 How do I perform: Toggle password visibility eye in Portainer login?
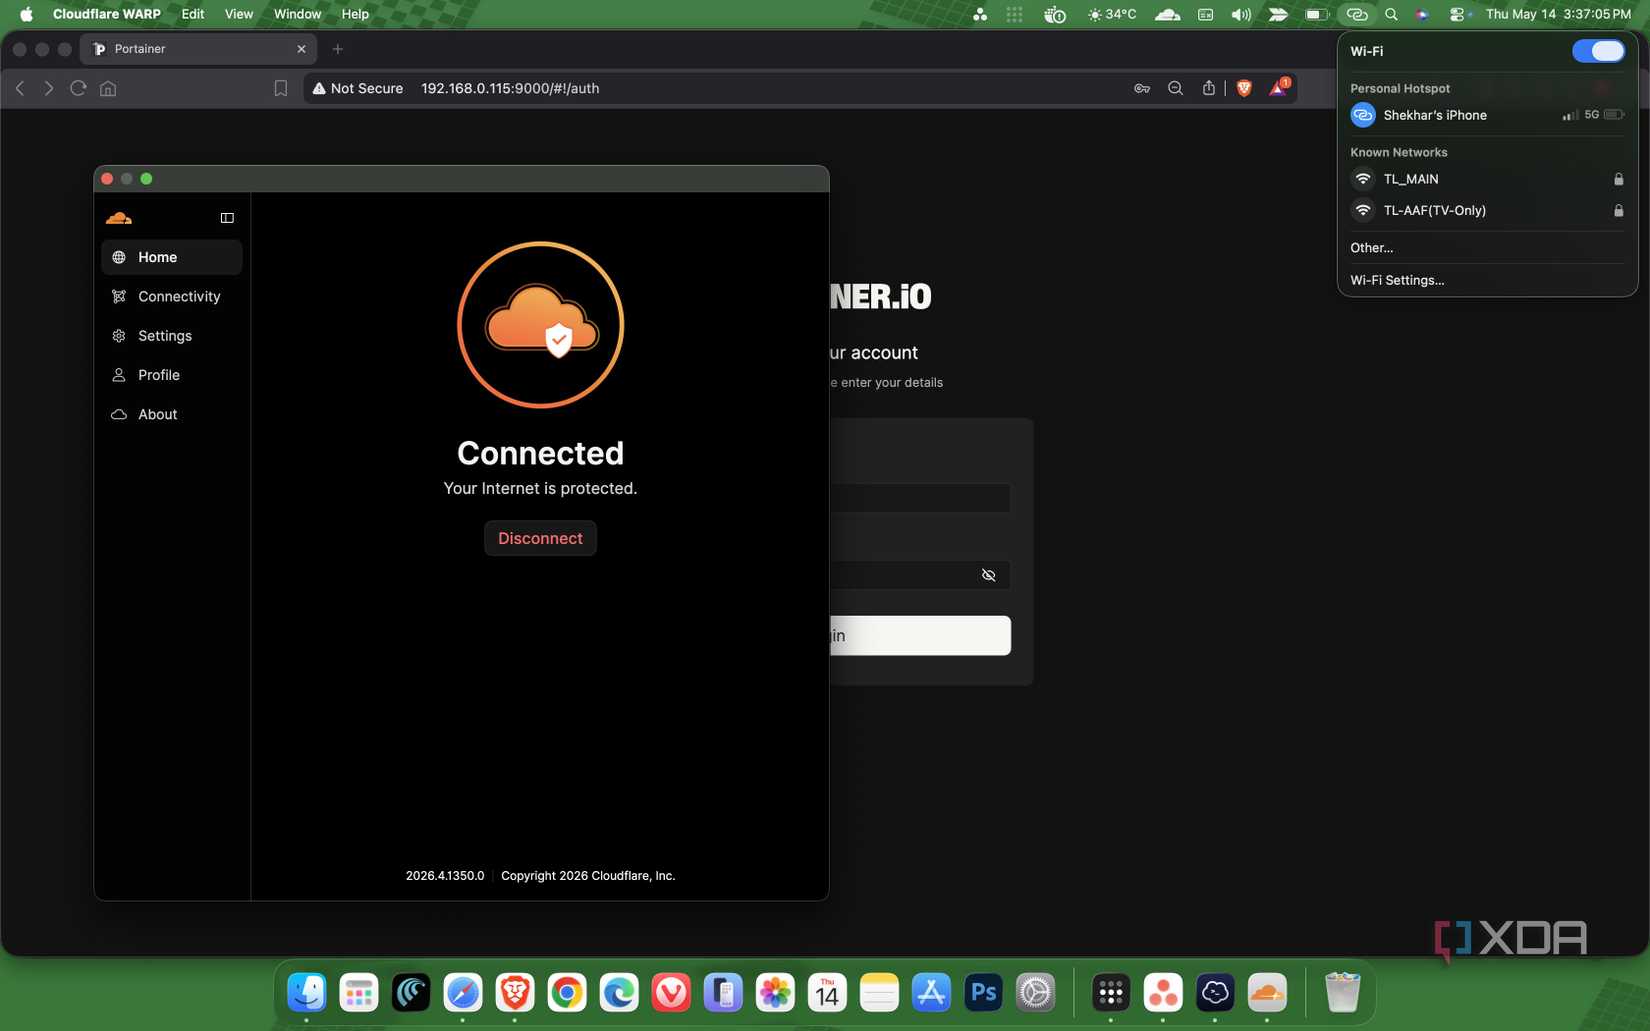point(988,575)
